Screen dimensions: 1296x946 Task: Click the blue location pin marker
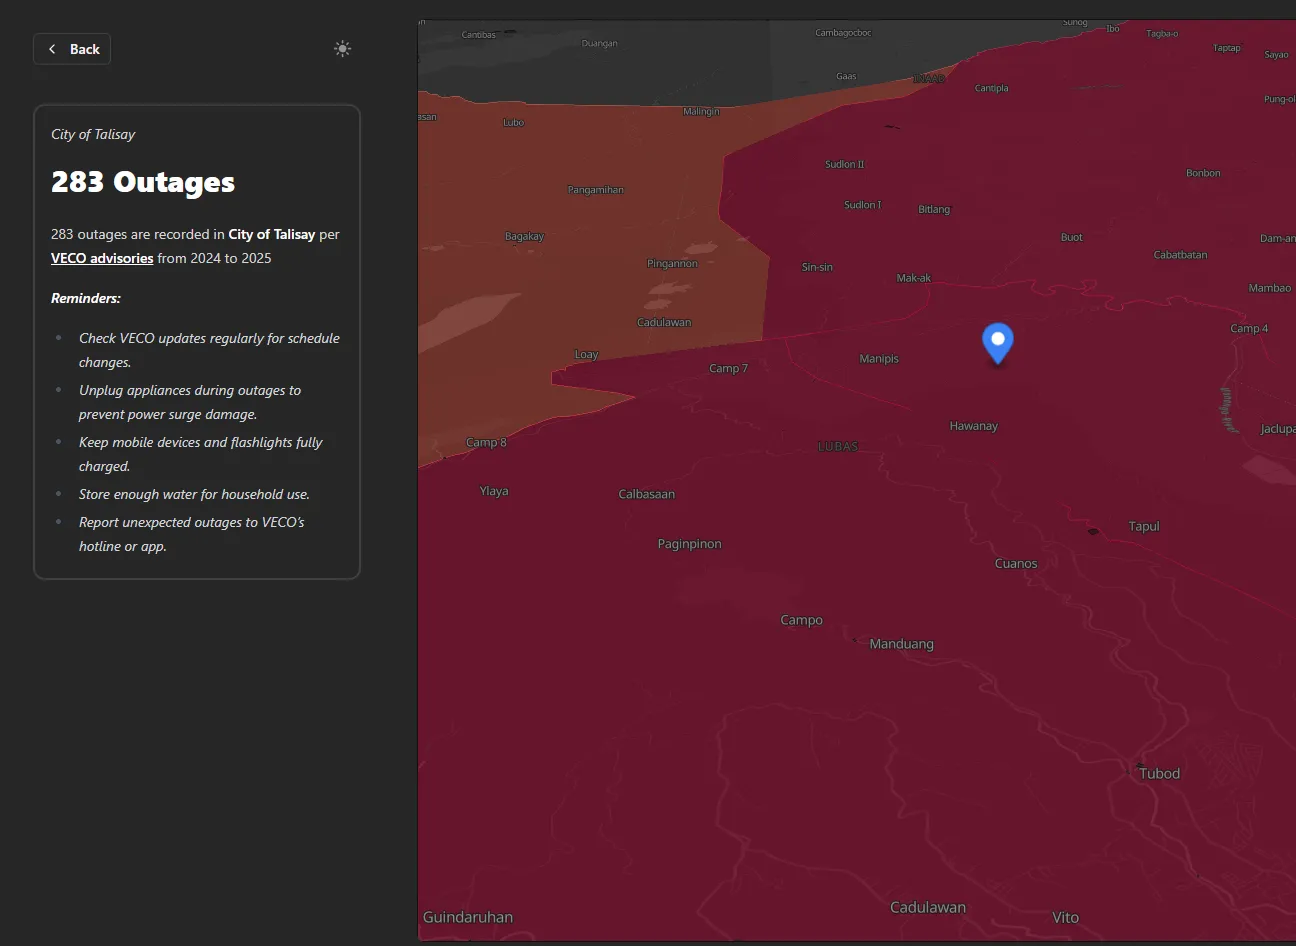(997, 342)
